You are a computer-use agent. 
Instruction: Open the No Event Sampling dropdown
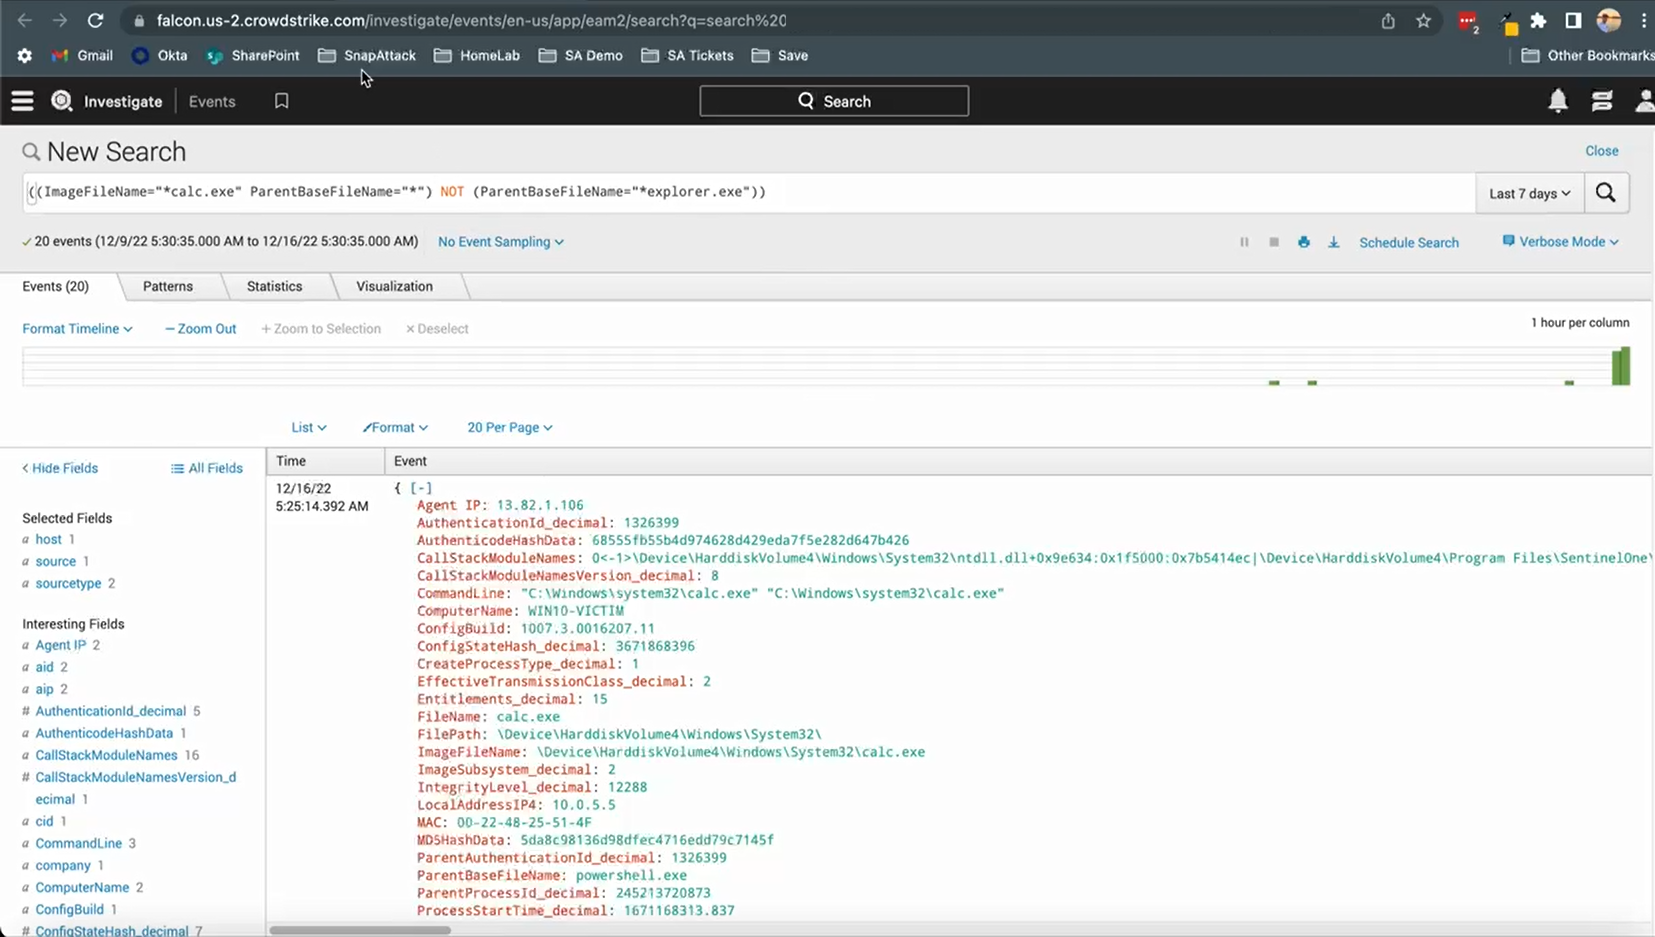500,242
